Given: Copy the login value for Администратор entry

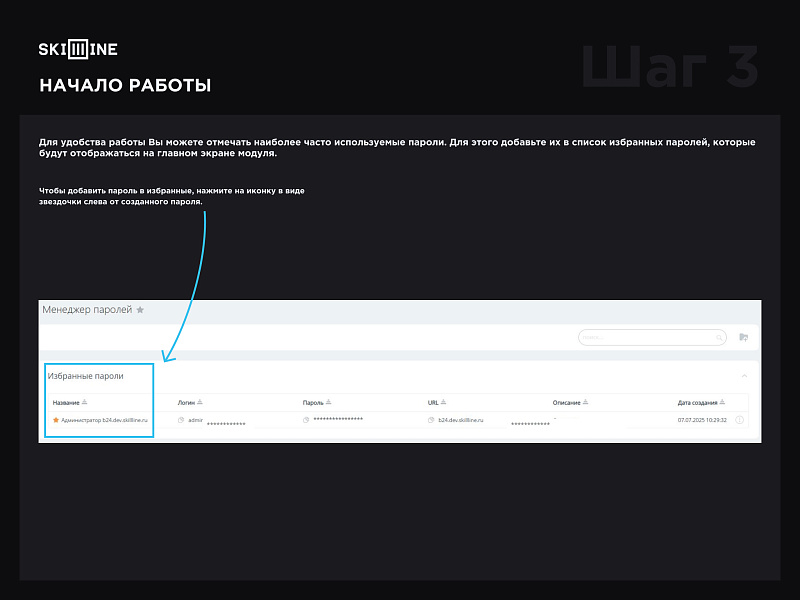Looking at the screenshot, I should click(x=181, y=417).
